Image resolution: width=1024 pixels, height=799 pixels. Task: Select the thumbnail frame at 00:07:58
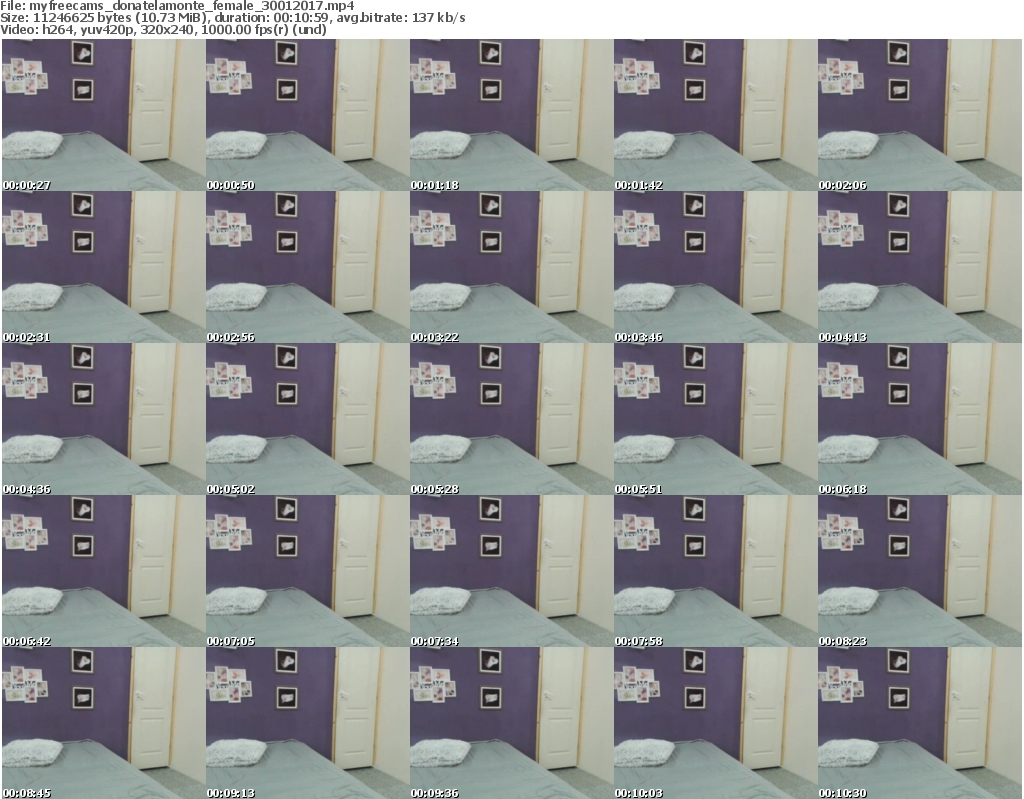(x=715, y=571)
